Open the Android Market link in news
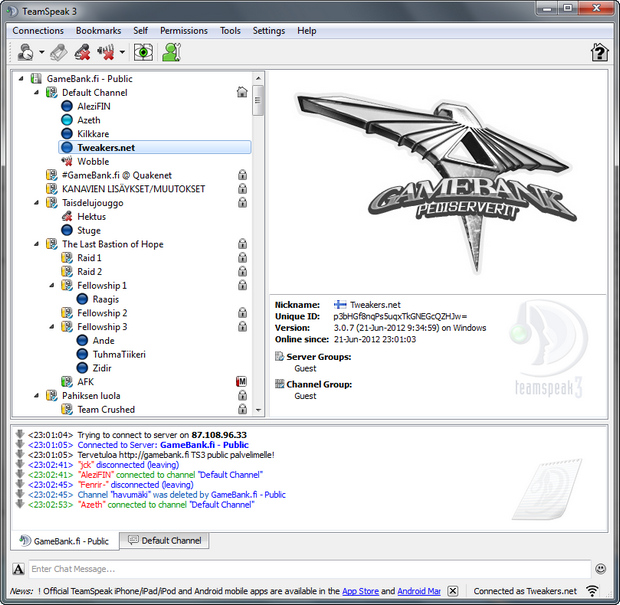This screenshot has height=605, width=620. (419, 591)
